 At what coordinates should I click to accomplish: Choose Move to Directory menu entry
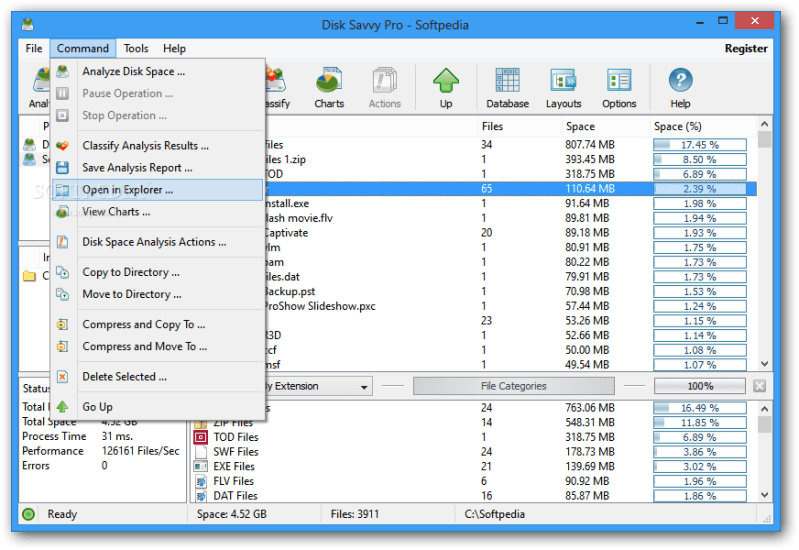pos(157,294)
